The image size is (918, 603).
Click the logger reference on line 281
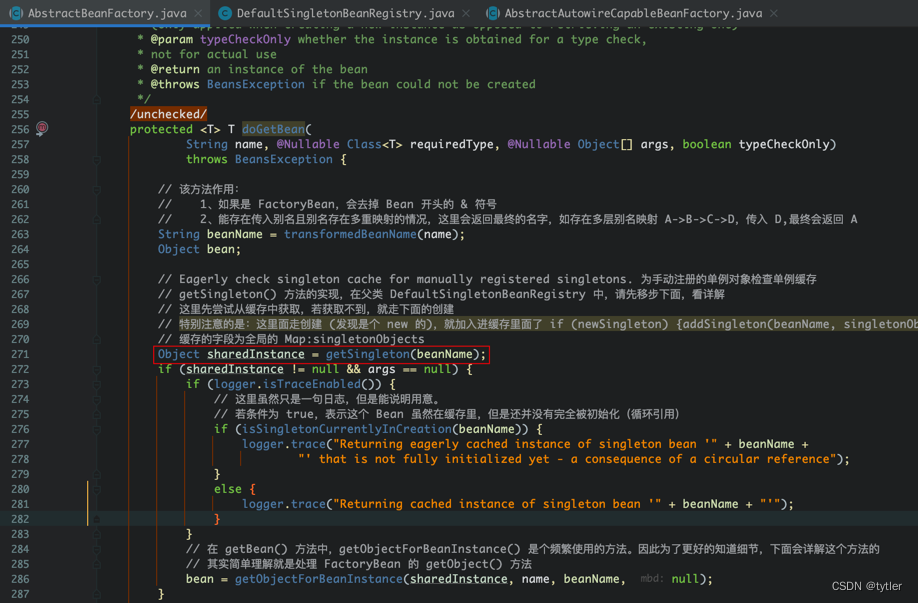tap(263, 504)
